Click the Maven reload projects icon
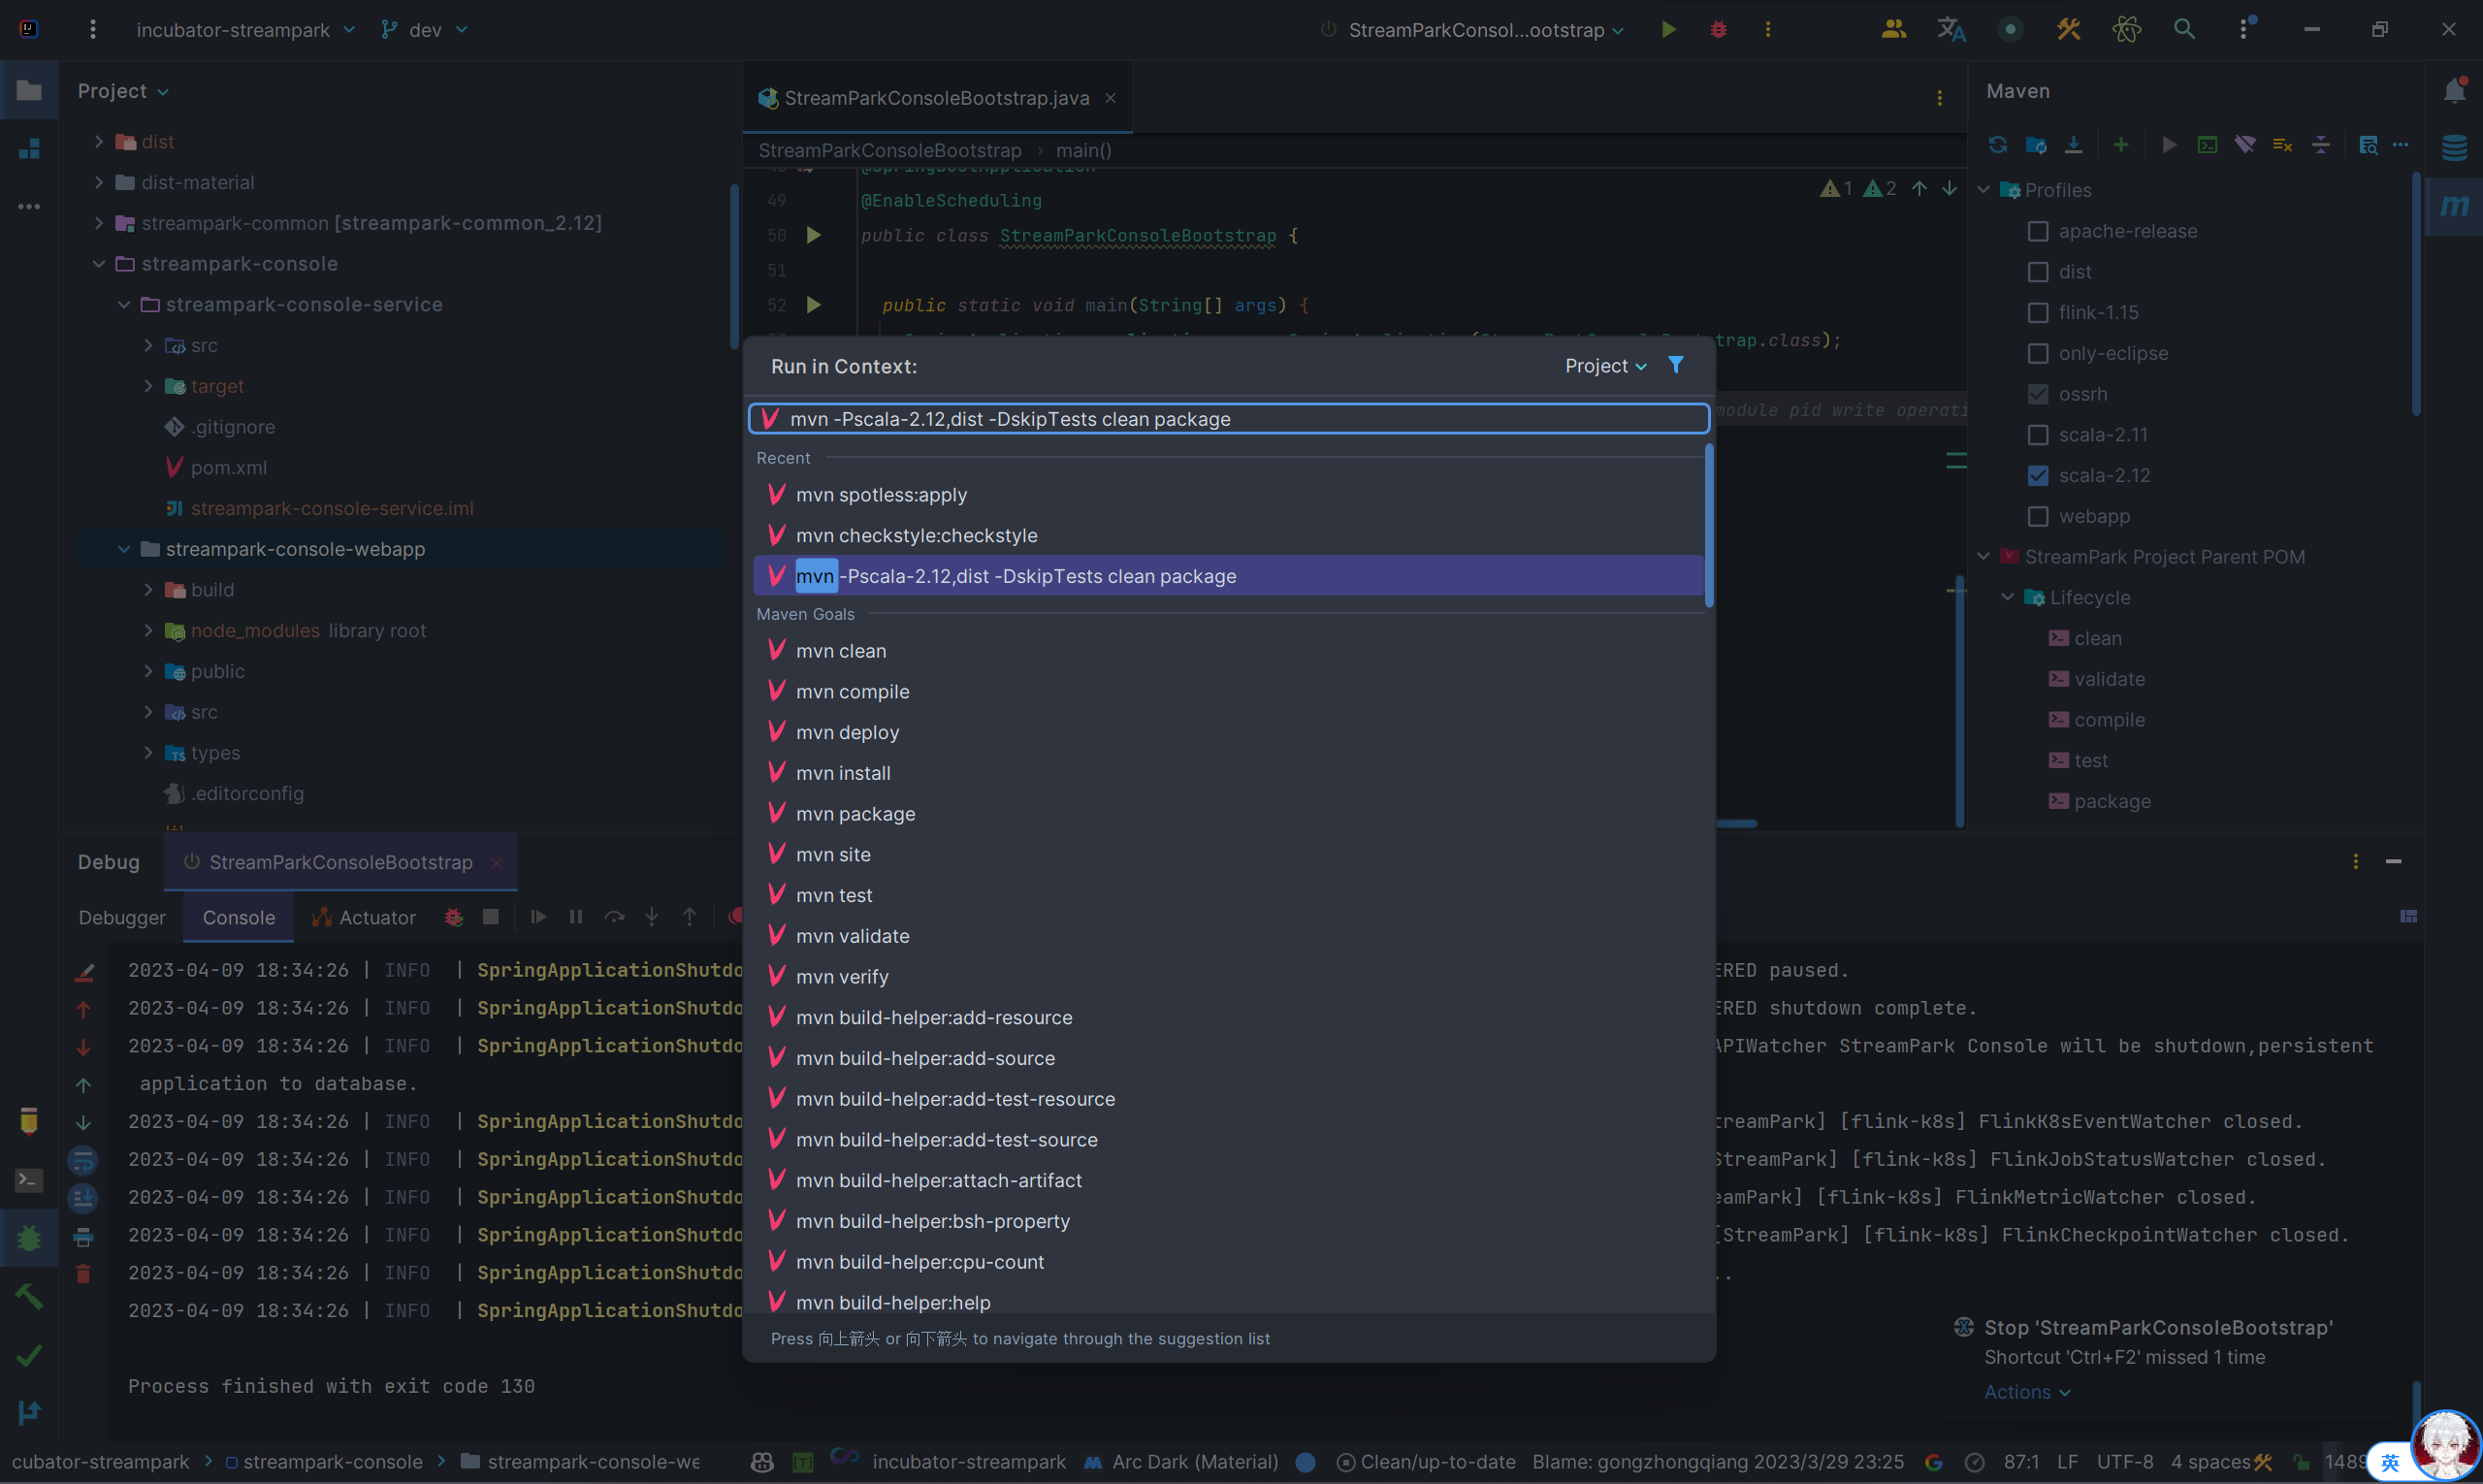 pos(1997,145)
